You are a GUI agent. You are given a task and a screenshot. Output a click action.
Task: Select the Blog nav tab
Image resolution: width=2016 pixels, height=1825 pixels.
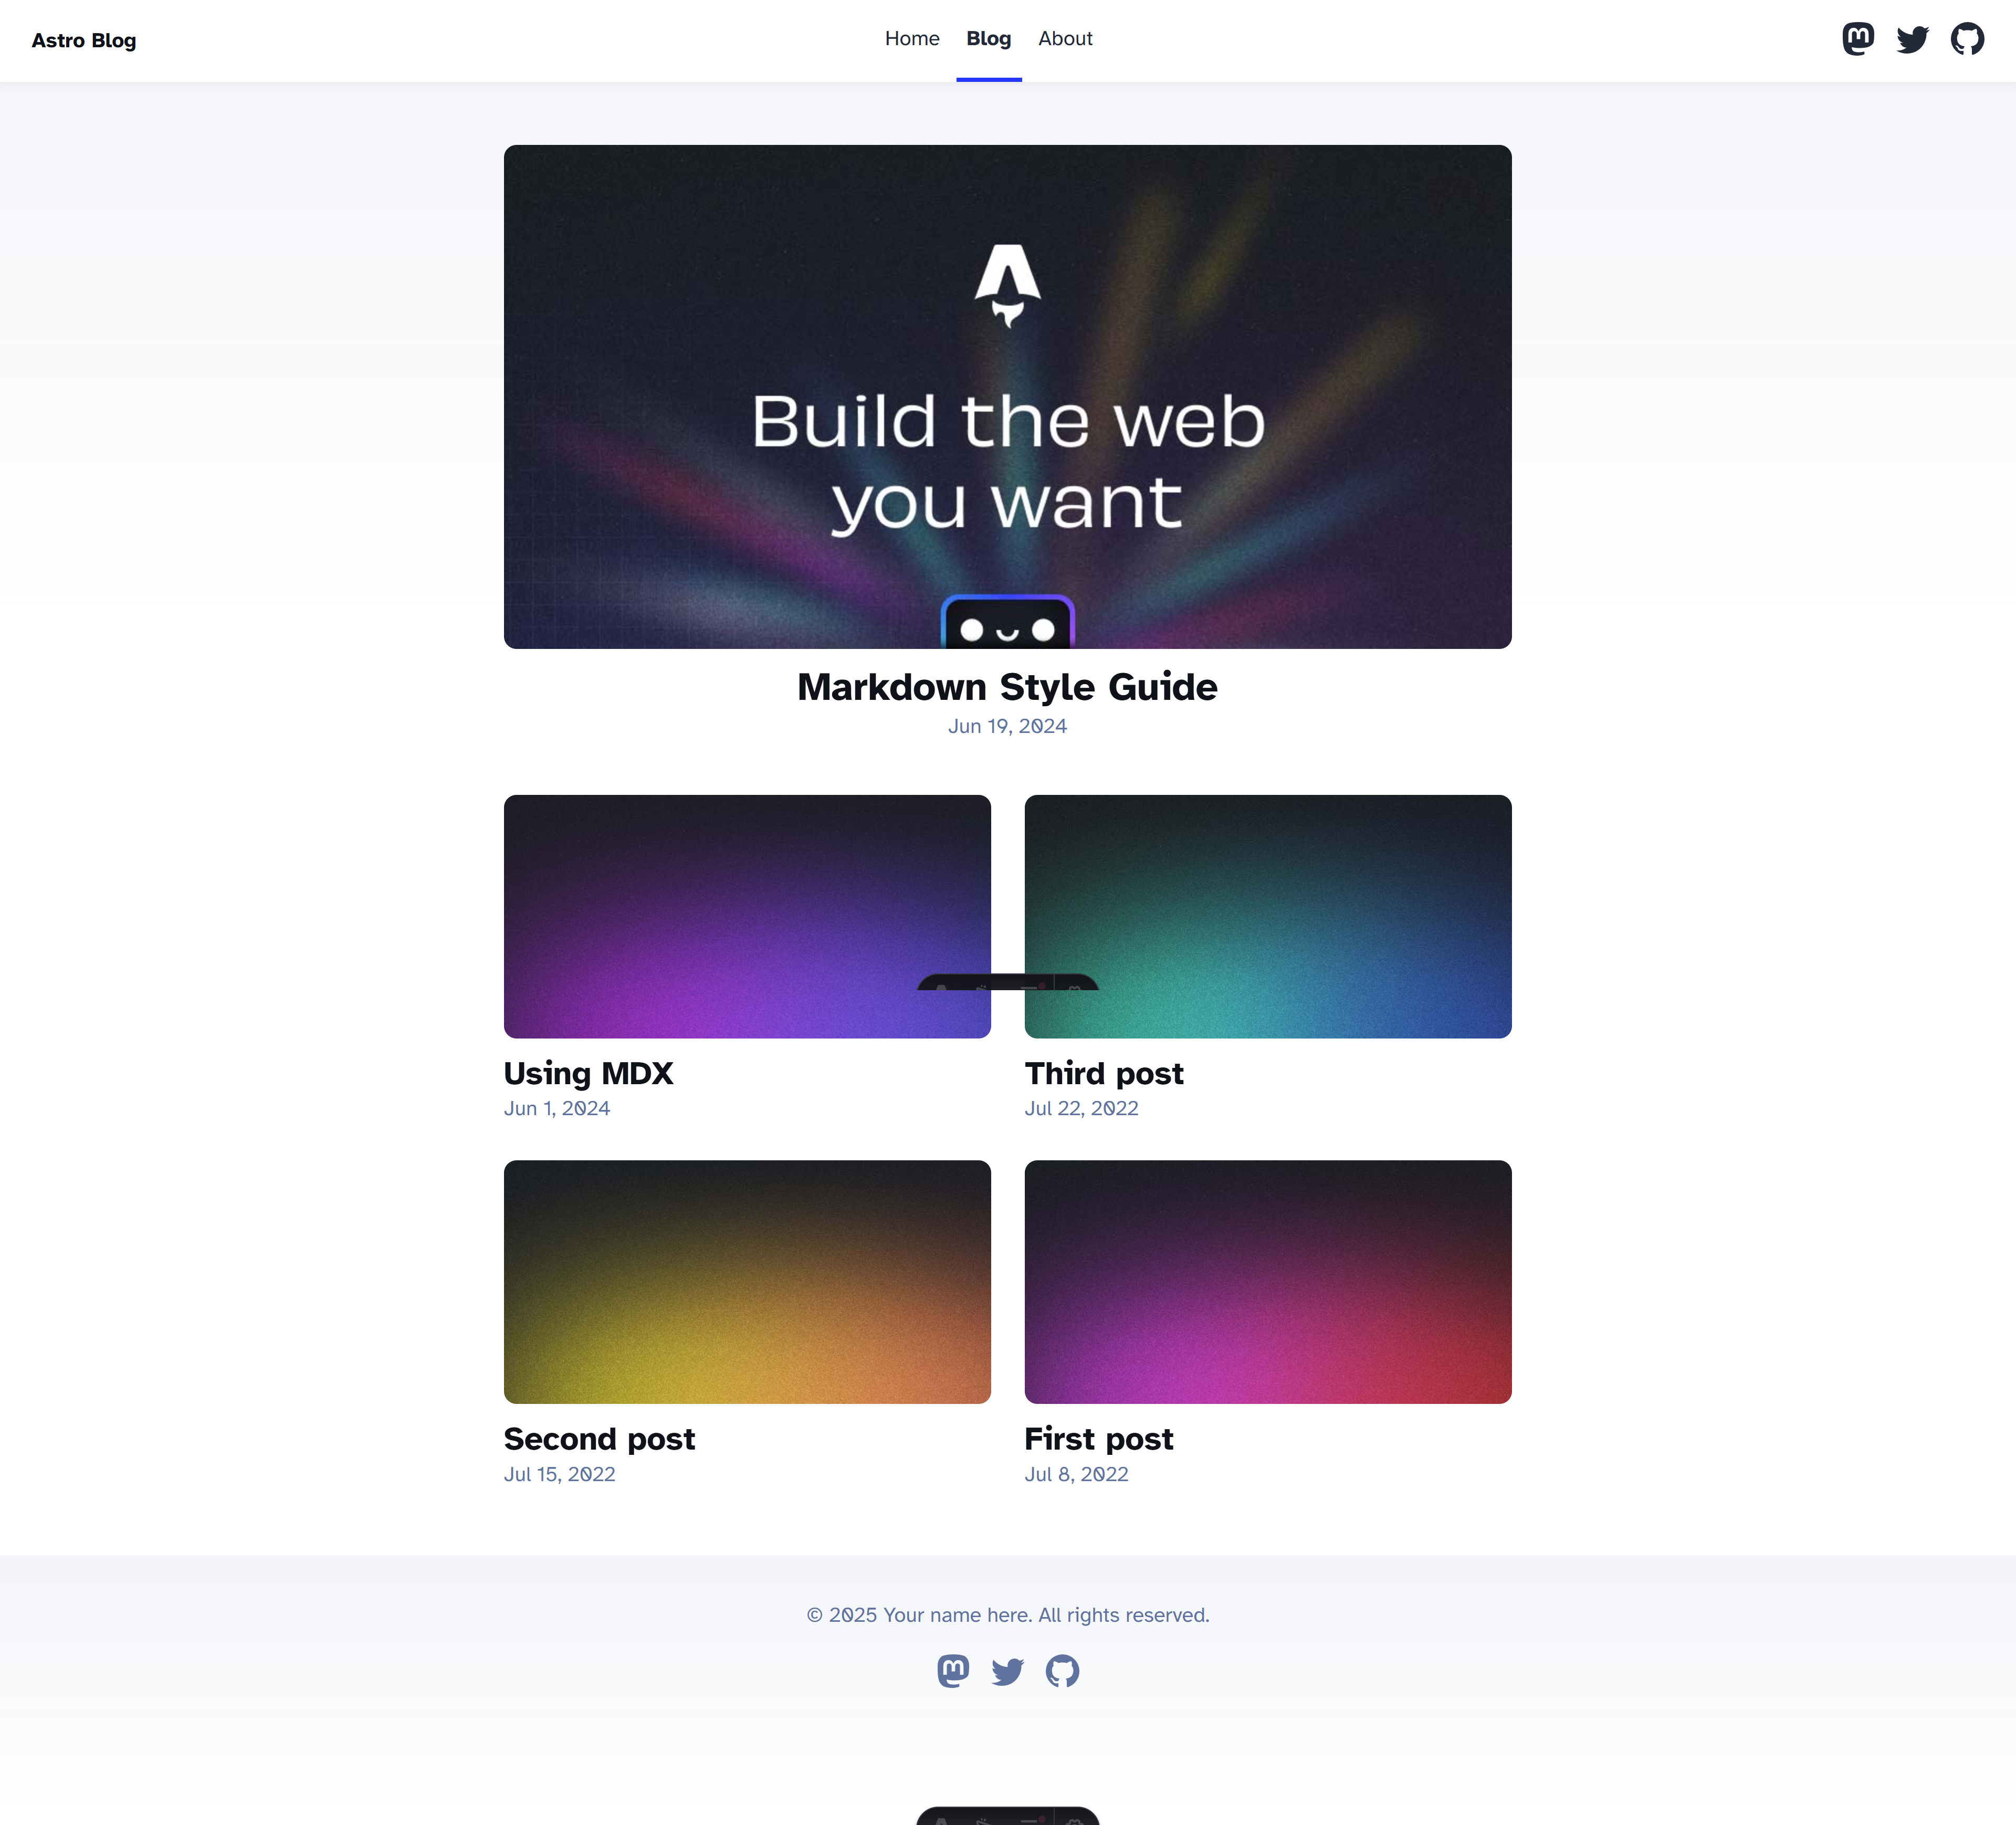(989, 39)
